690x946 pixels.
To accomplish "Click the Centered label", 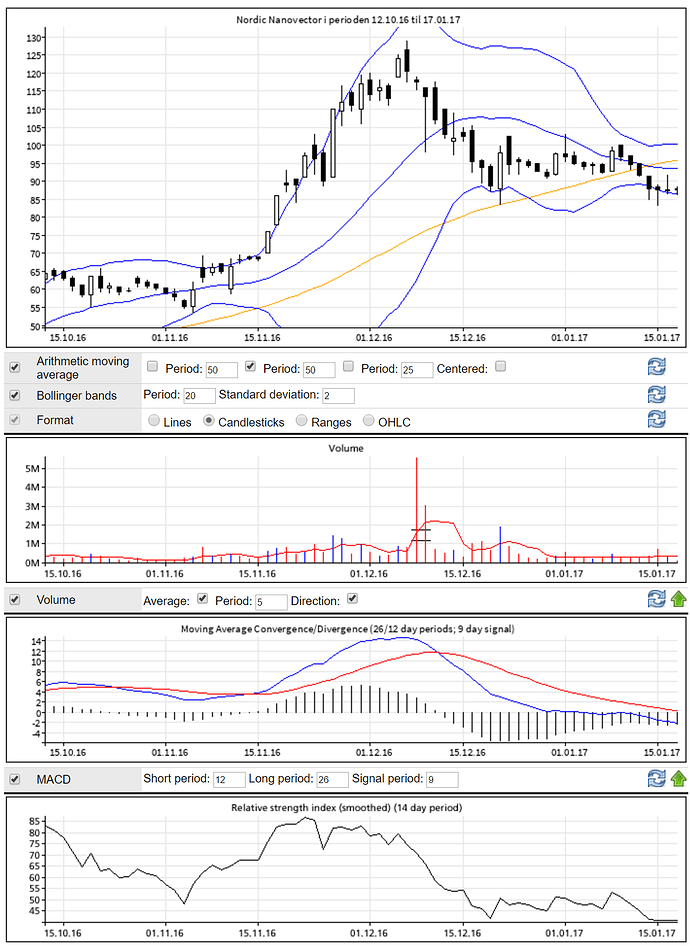I will (x=462, y=369).
